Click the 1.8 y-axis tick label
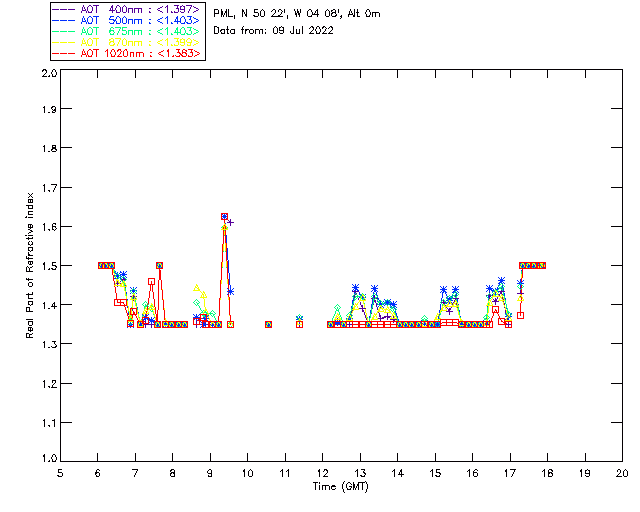This screenshot has height=512, width=640. (x=49, y=148)
